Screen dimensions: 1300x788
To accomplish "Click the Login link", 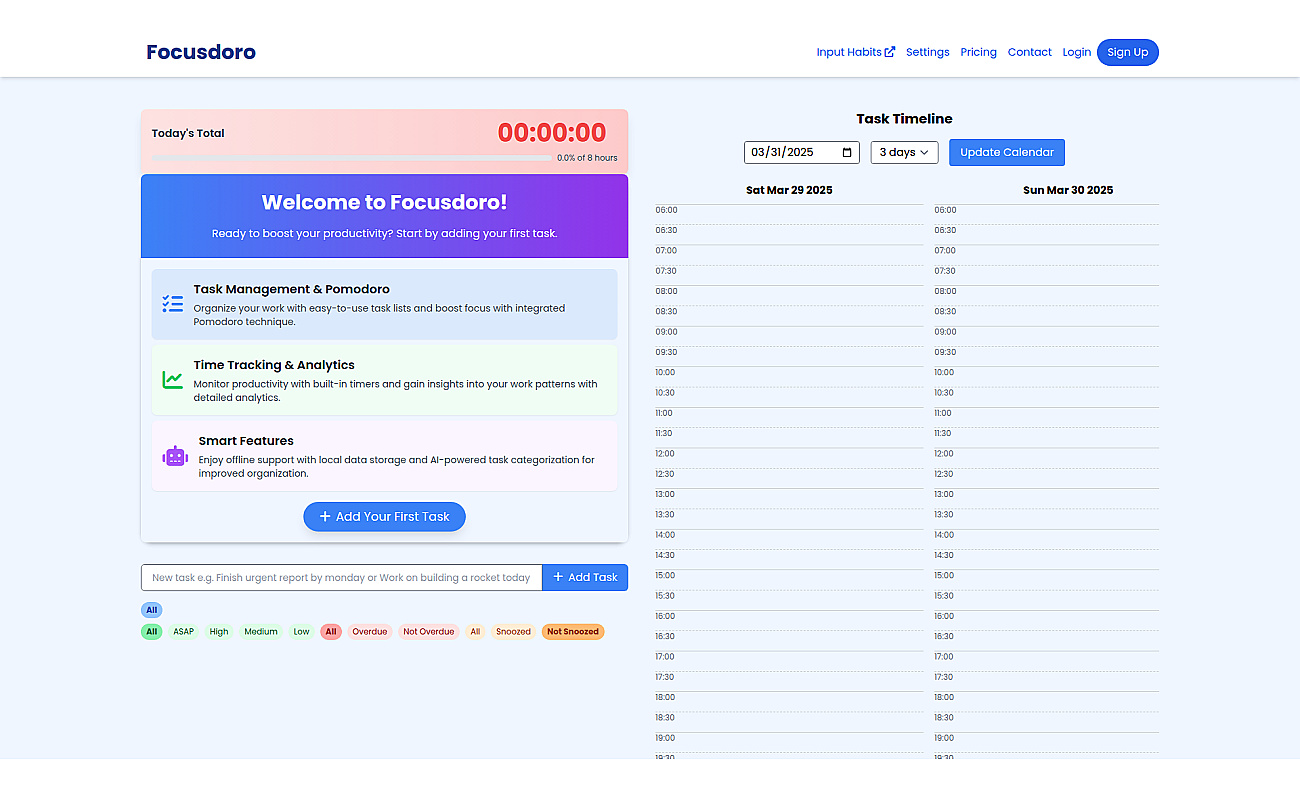I will point(1077,52).
